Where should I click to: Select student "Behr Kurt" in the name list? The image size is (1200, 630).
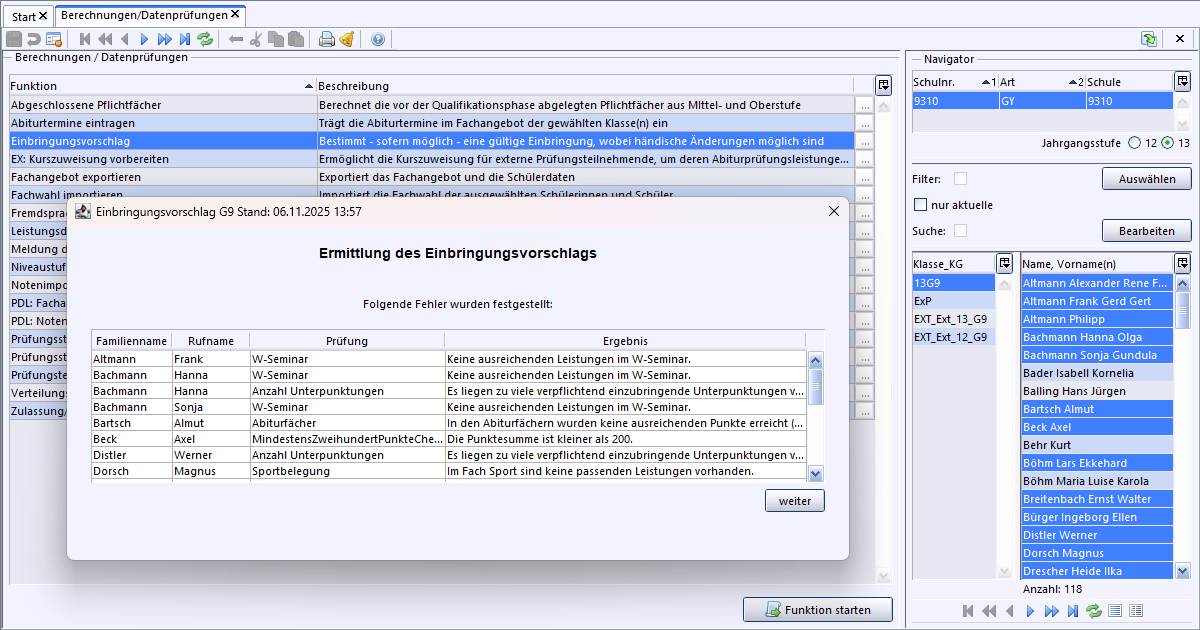coord(1047,445)
